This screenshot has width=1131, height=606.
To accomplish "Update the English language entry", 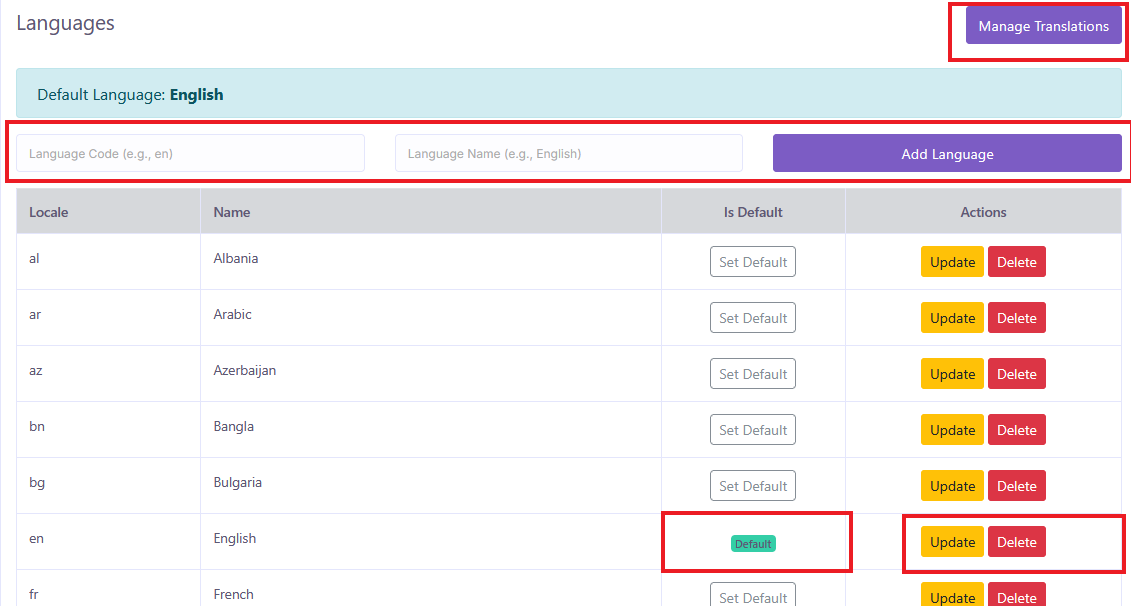I will tap(952, 542).
